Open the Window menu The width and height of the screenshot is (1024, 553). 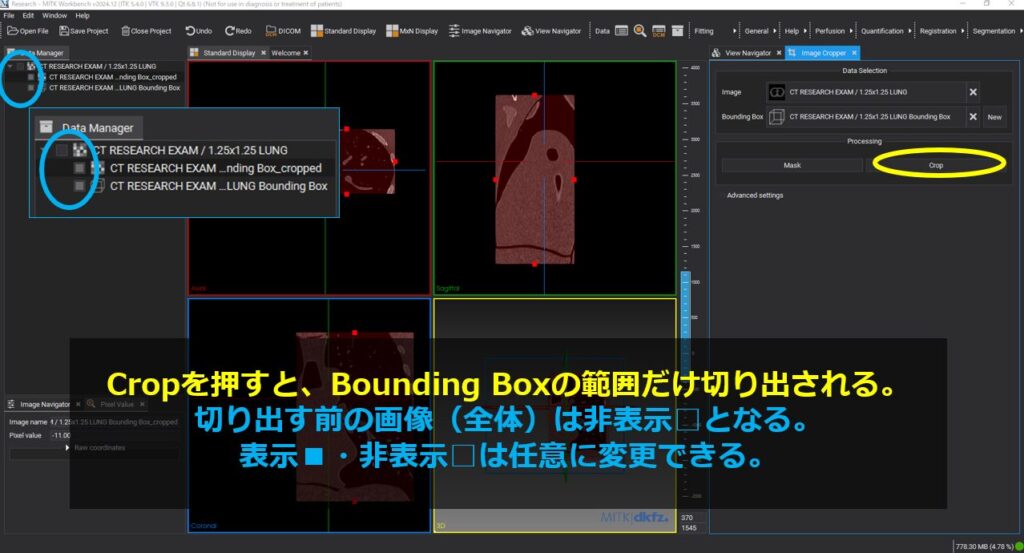[x=54, y=15]
